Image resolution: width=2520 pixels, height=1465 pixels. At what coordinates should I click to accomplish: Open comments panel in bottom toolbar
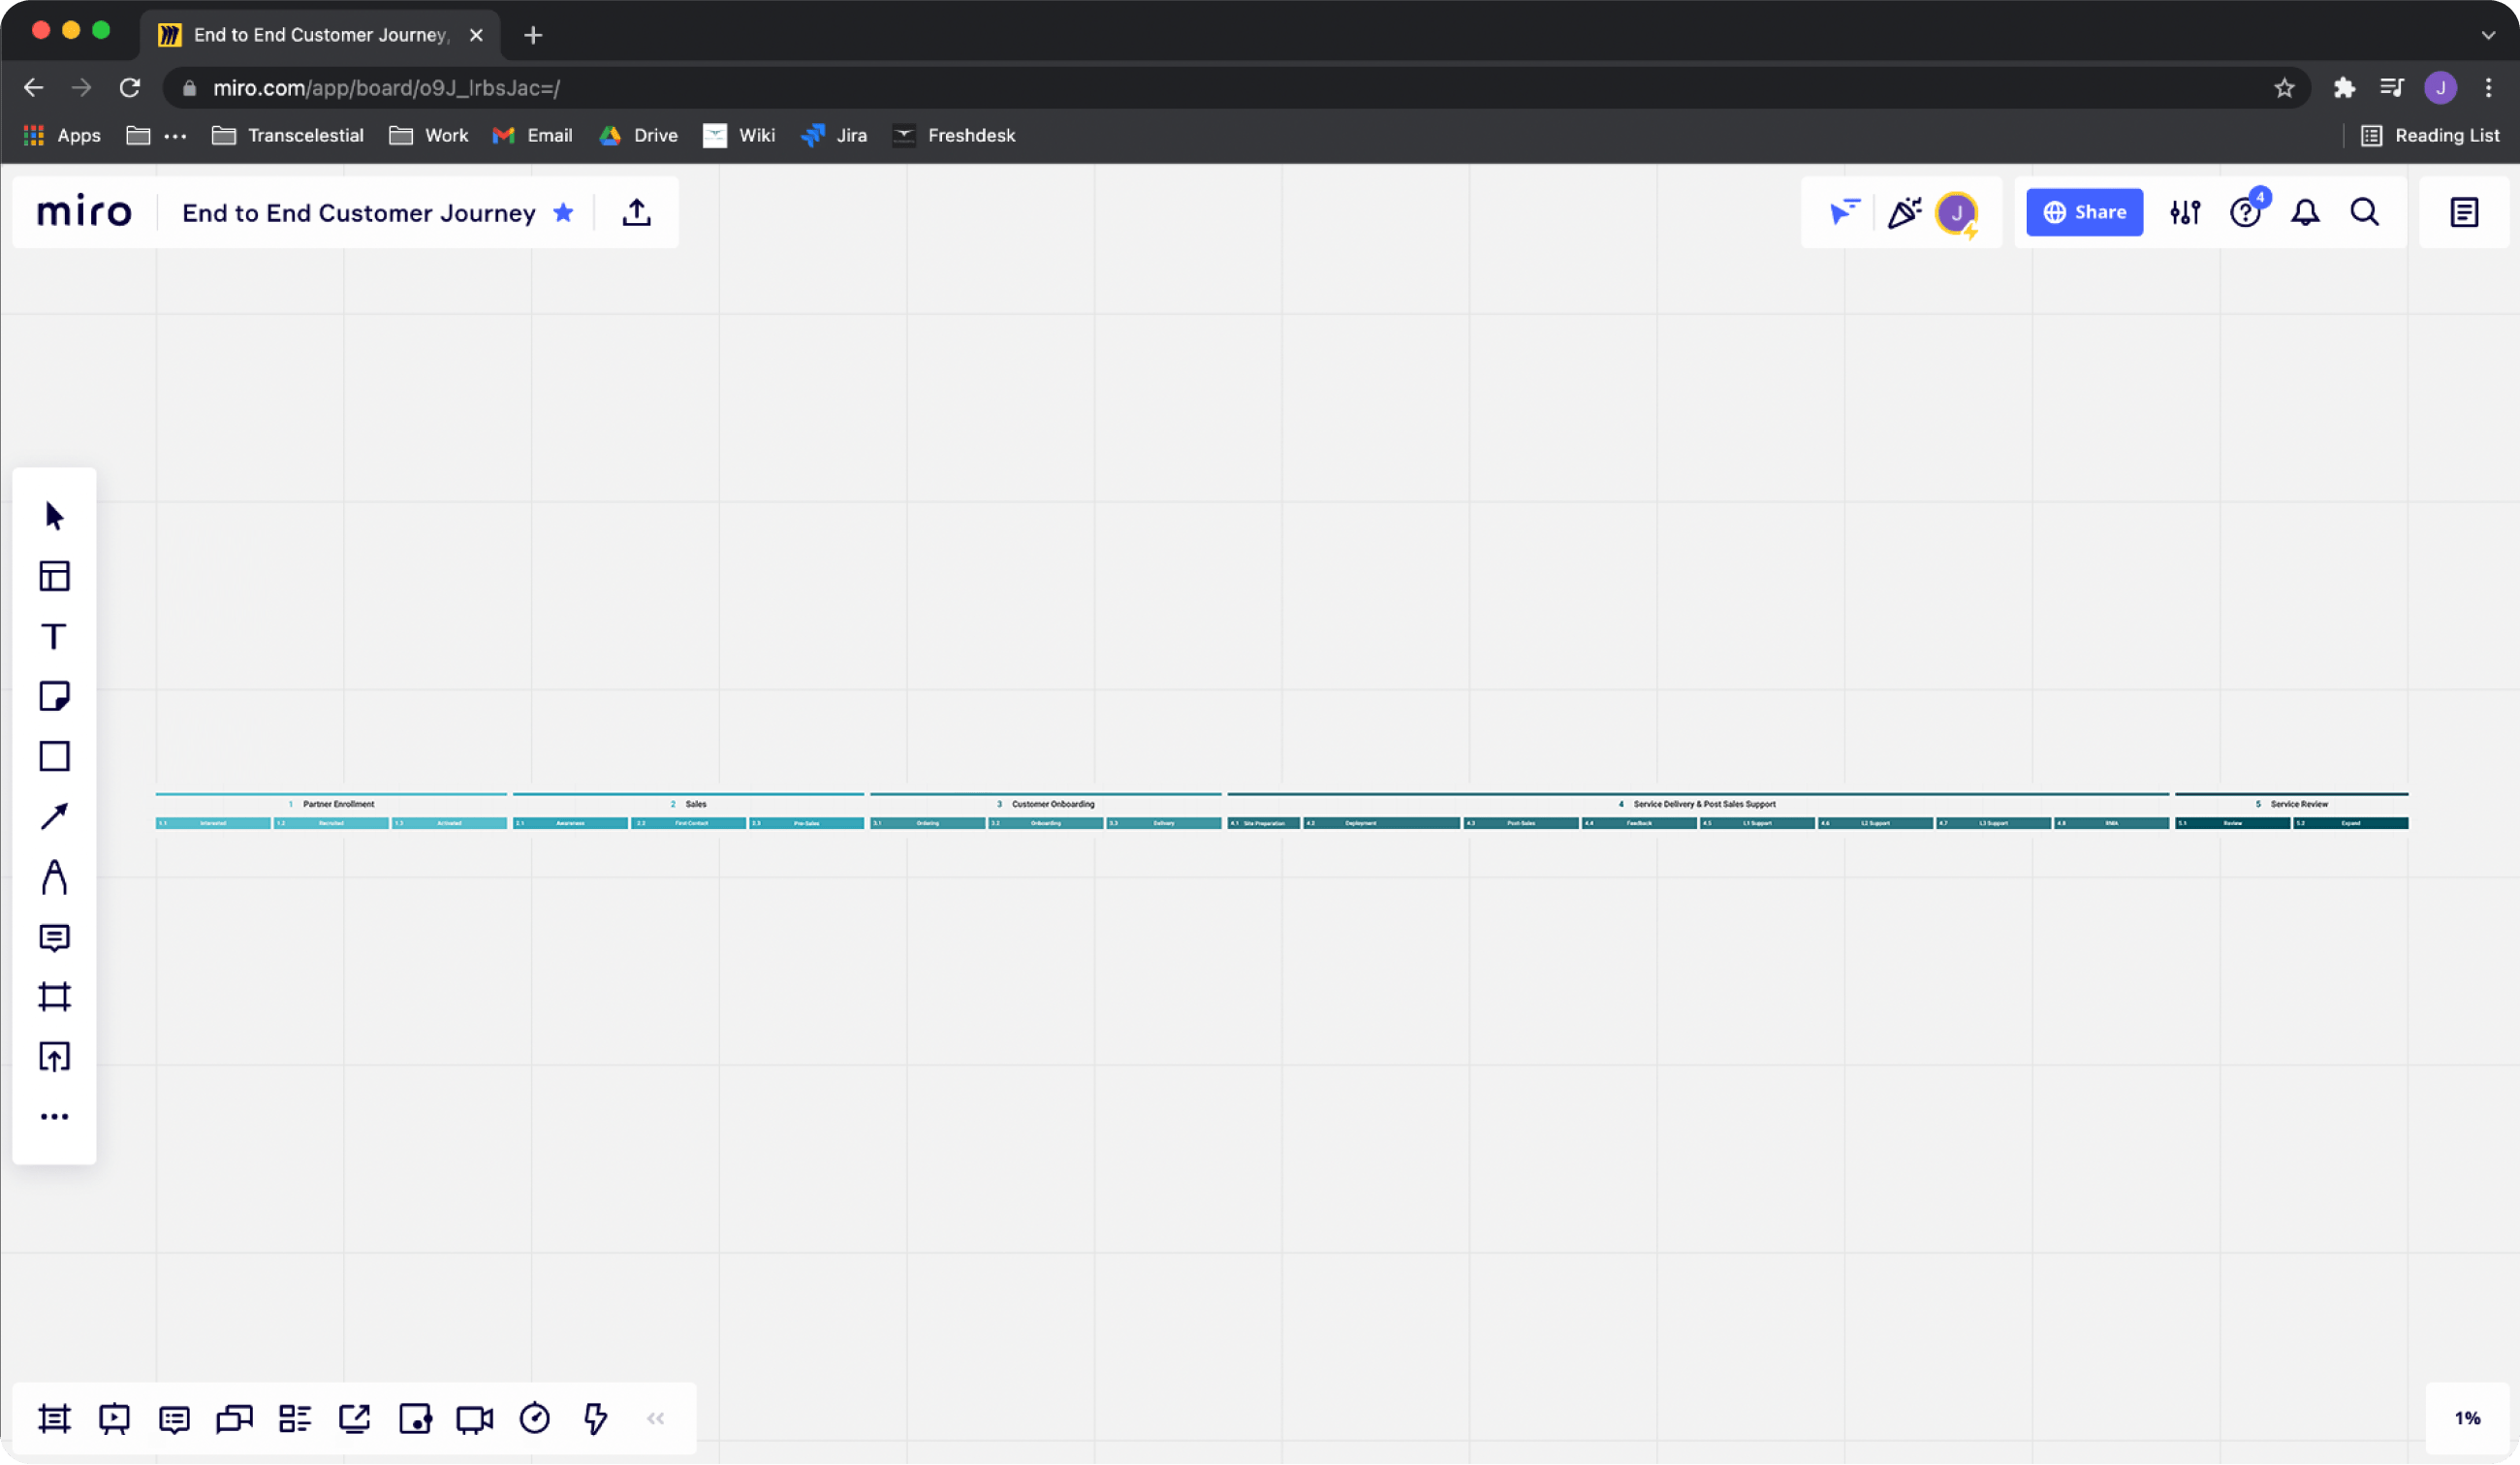(174, 1419)
